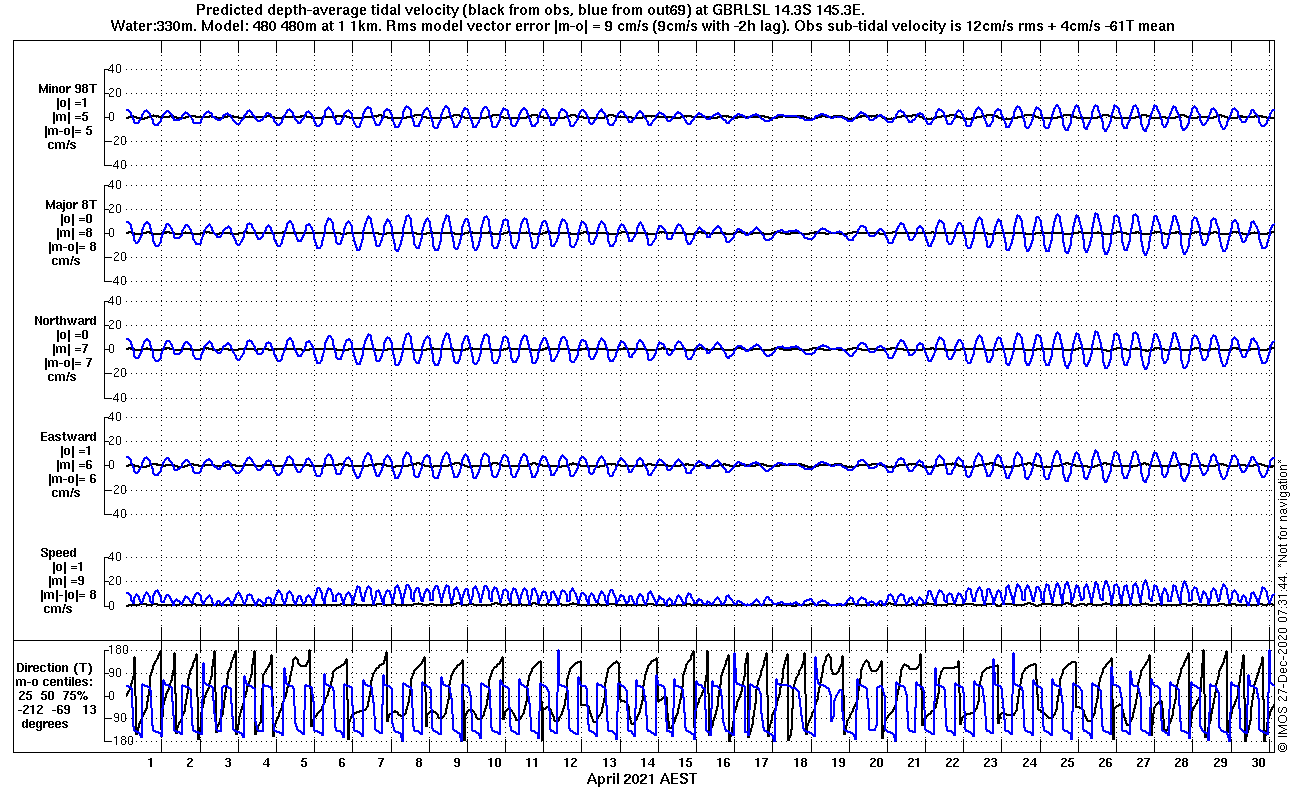Click day '18' on the date axis
The image size is (1300, 800).
[800, 762]
